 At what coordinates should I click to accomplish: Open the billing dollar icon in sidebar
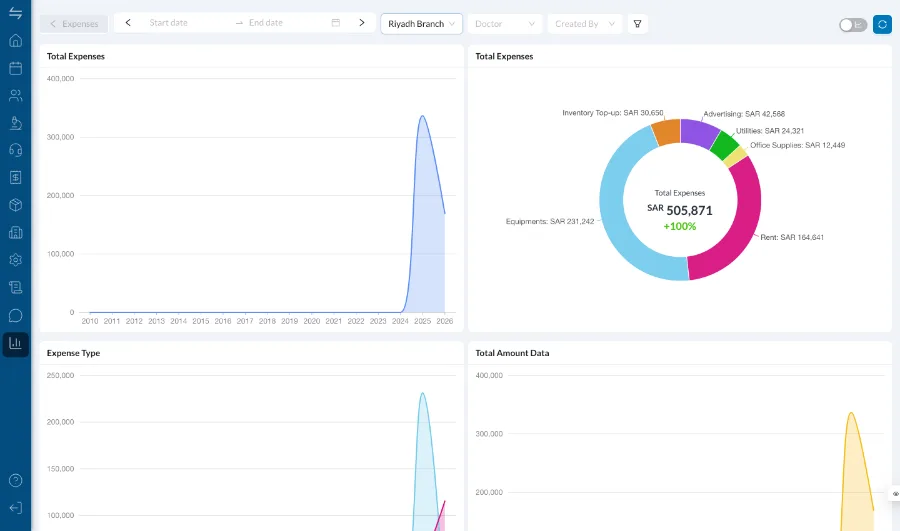click(15, 177)
